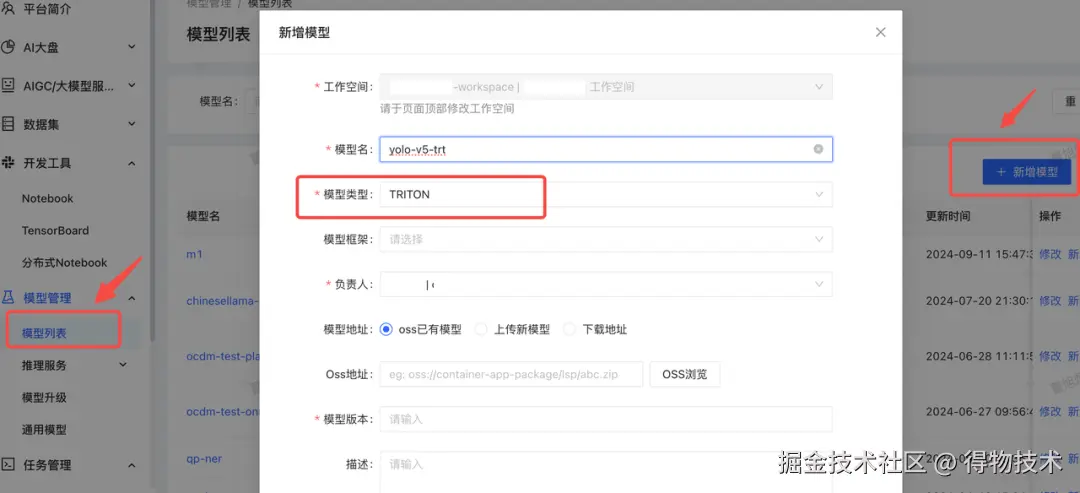Click the 模型管理 flask icon
The height and width of the screenshot is (493, 1080).
coord(8,297)
